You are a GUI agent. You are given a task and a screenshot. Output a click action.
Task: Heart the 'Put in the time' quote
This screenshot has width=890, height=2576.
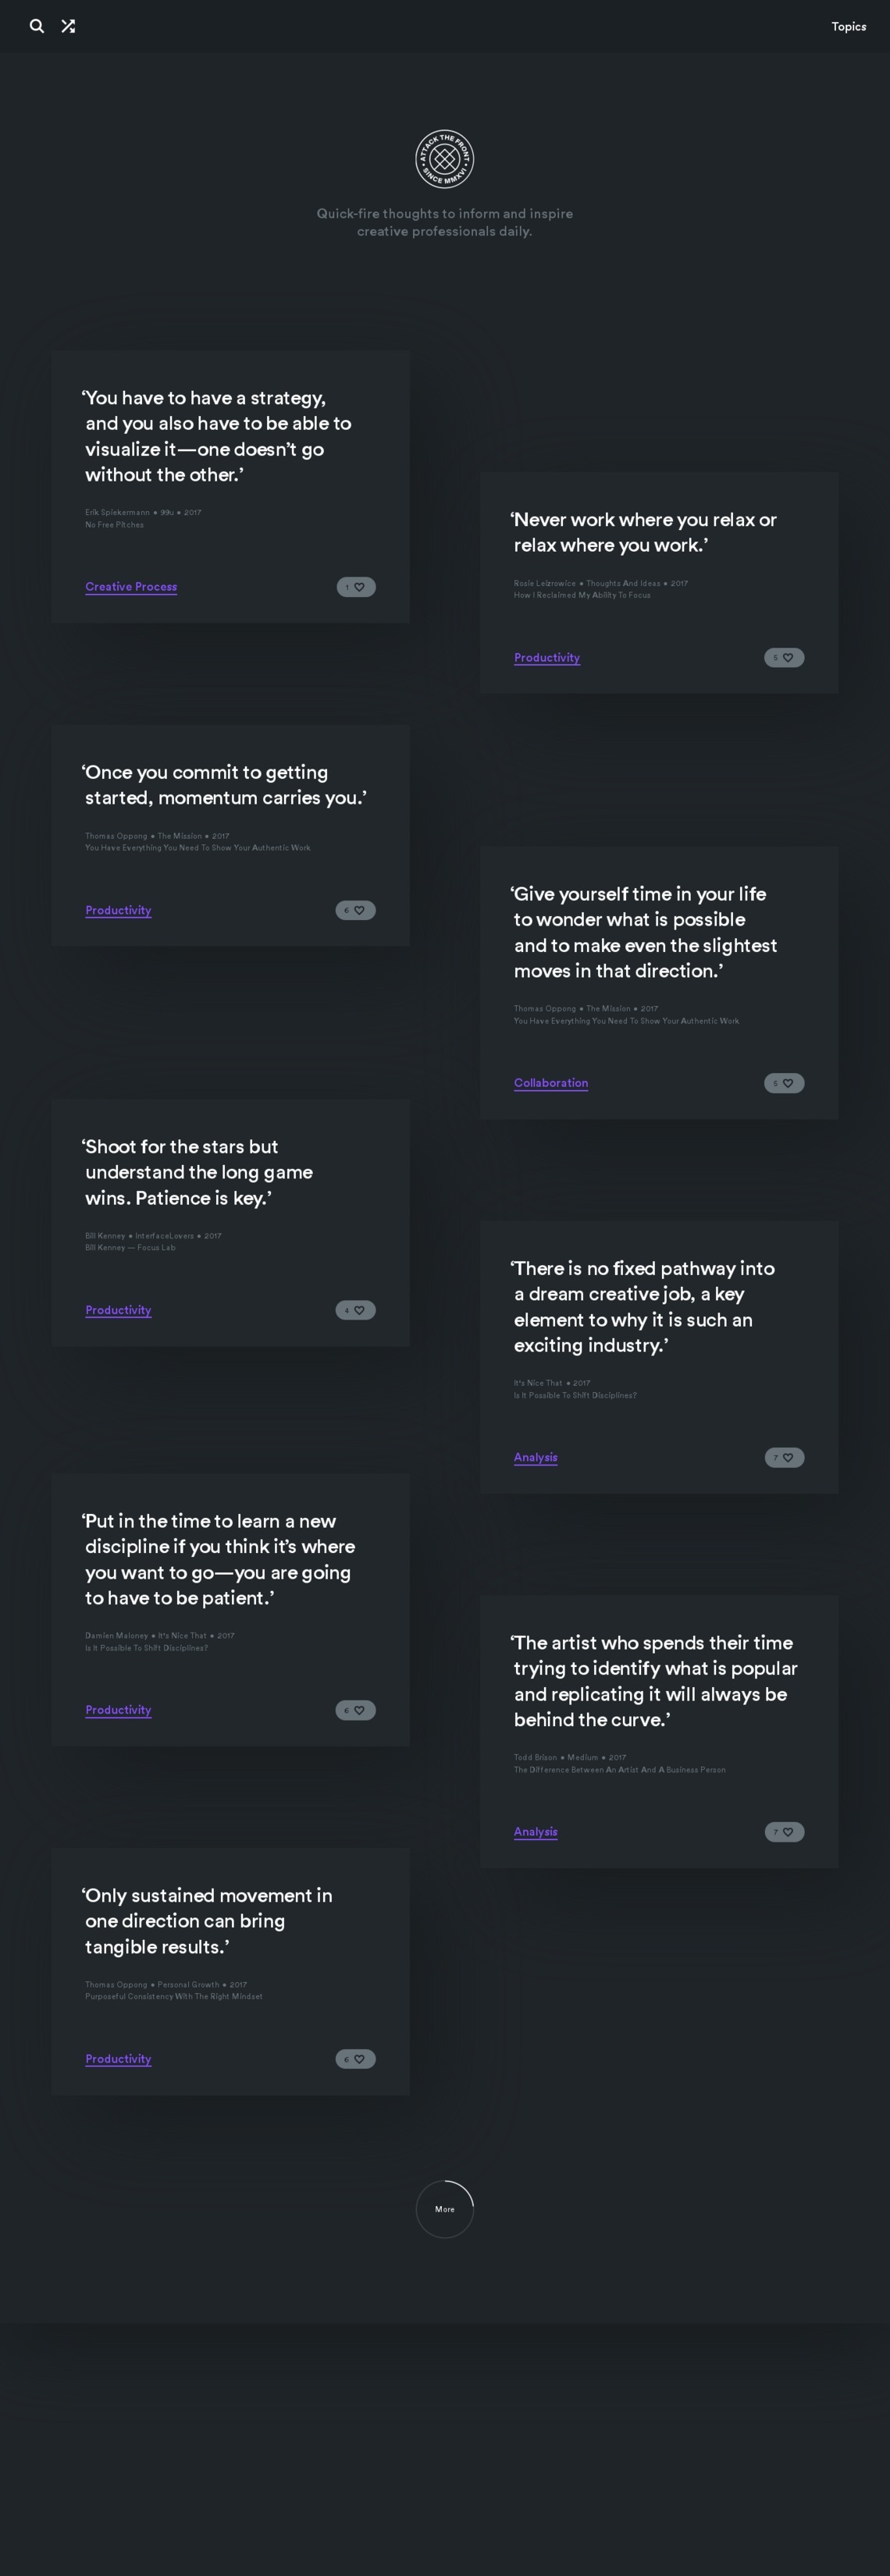(x=356, y=1710)
